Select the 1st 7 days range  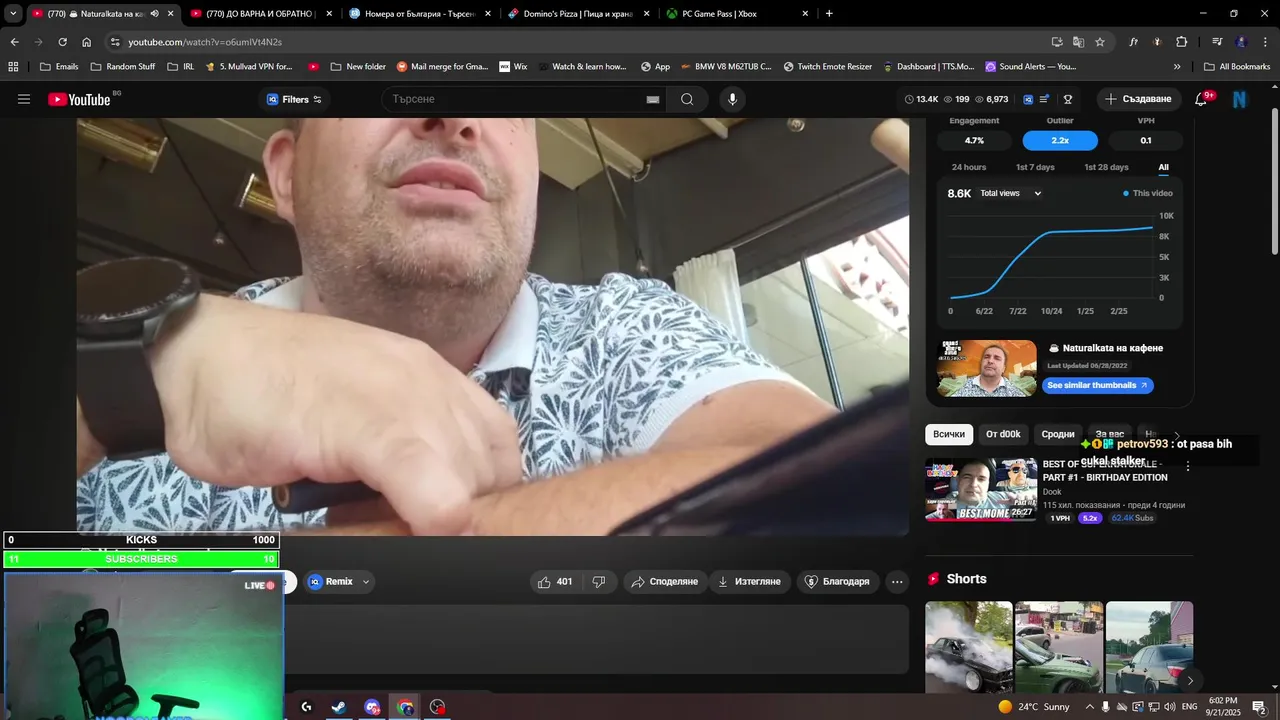click(x=1035, y=167)
